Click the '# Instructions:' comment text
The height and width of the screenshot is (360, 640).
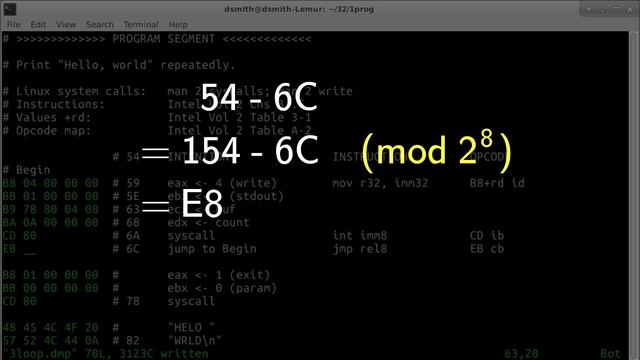[x=53, y=104]
